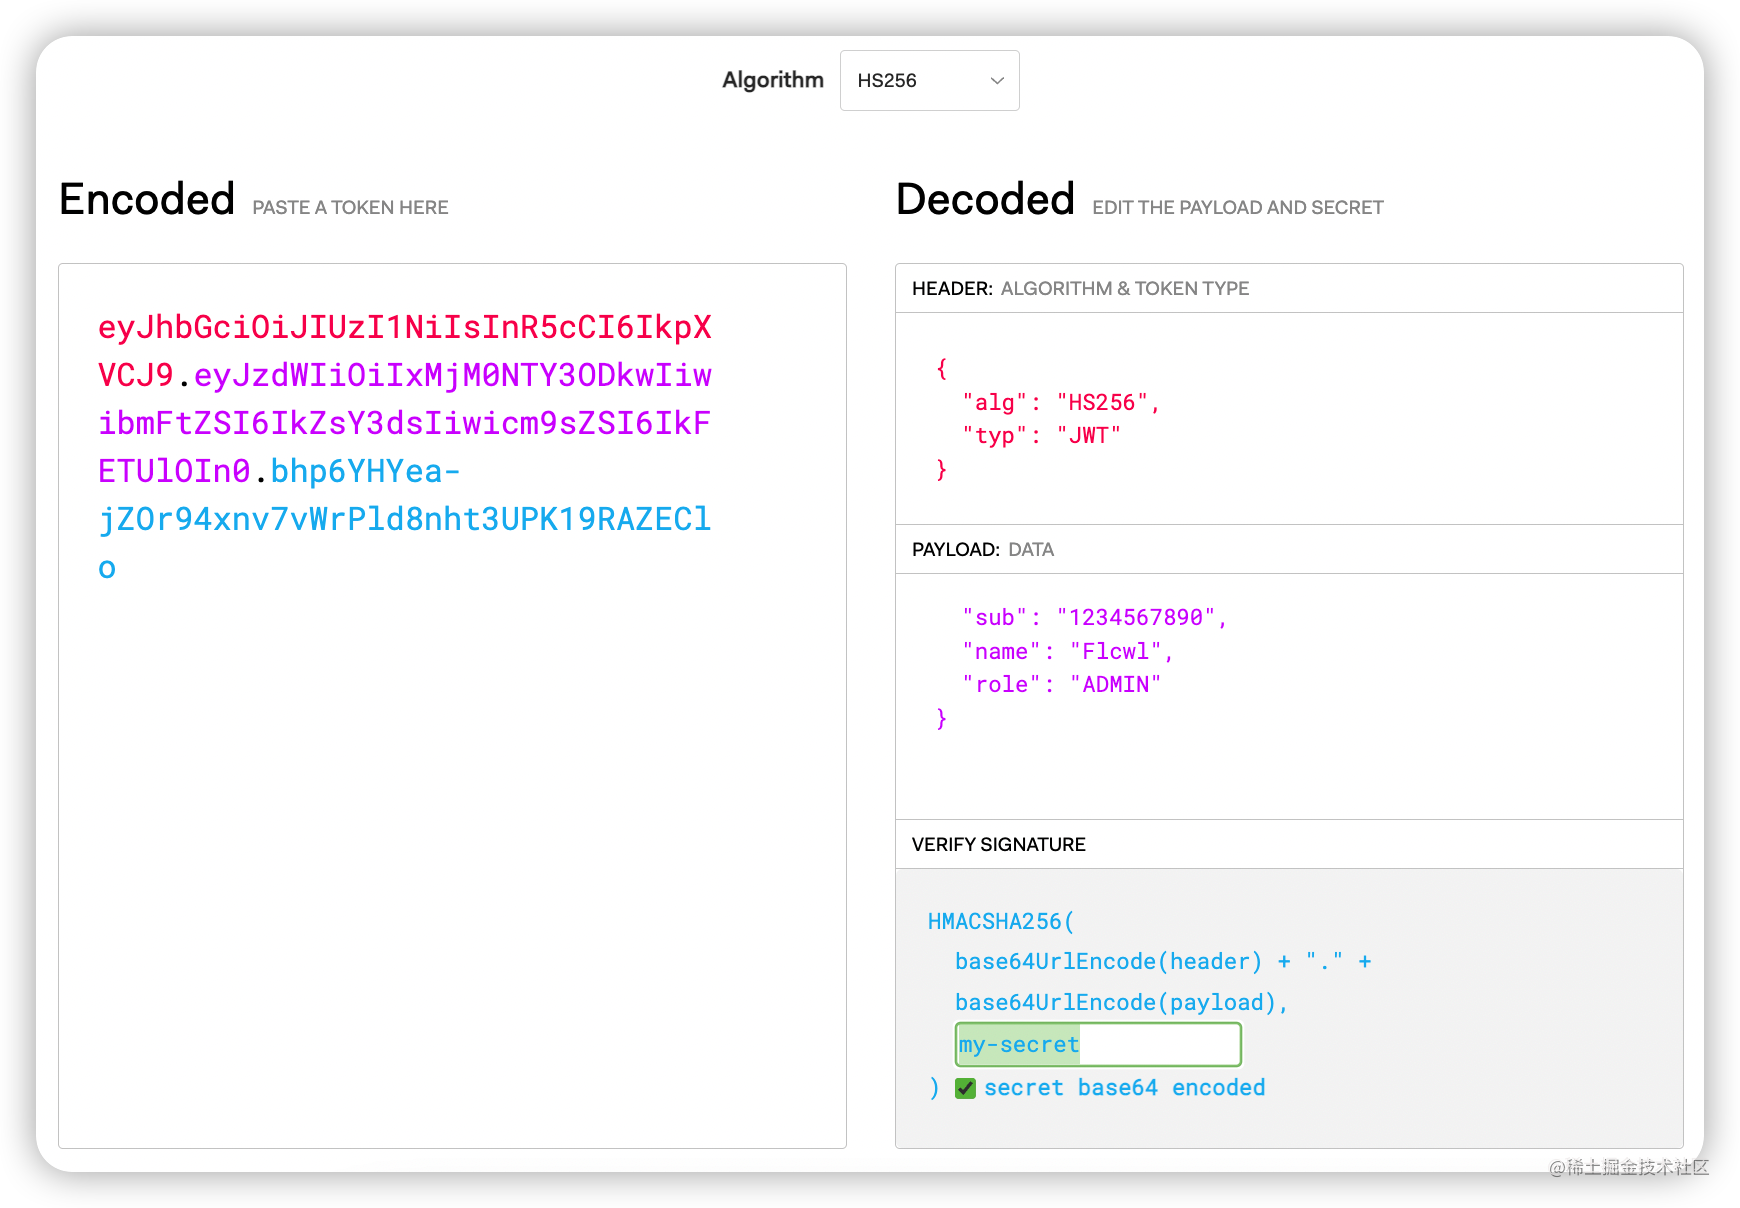Select the red header segment of the token
Image resolution: width=1740 pixels, height=1208 pixels.
click(400, 327)
